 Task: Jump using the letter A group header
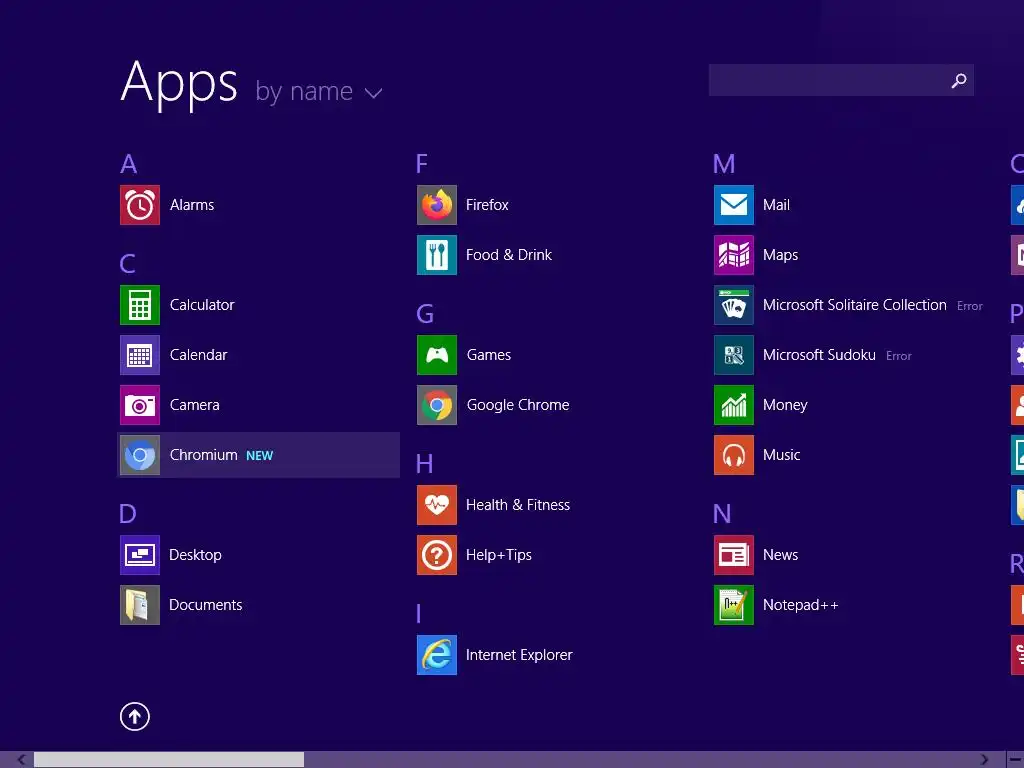pyautogui.click(x=129, y=163)
